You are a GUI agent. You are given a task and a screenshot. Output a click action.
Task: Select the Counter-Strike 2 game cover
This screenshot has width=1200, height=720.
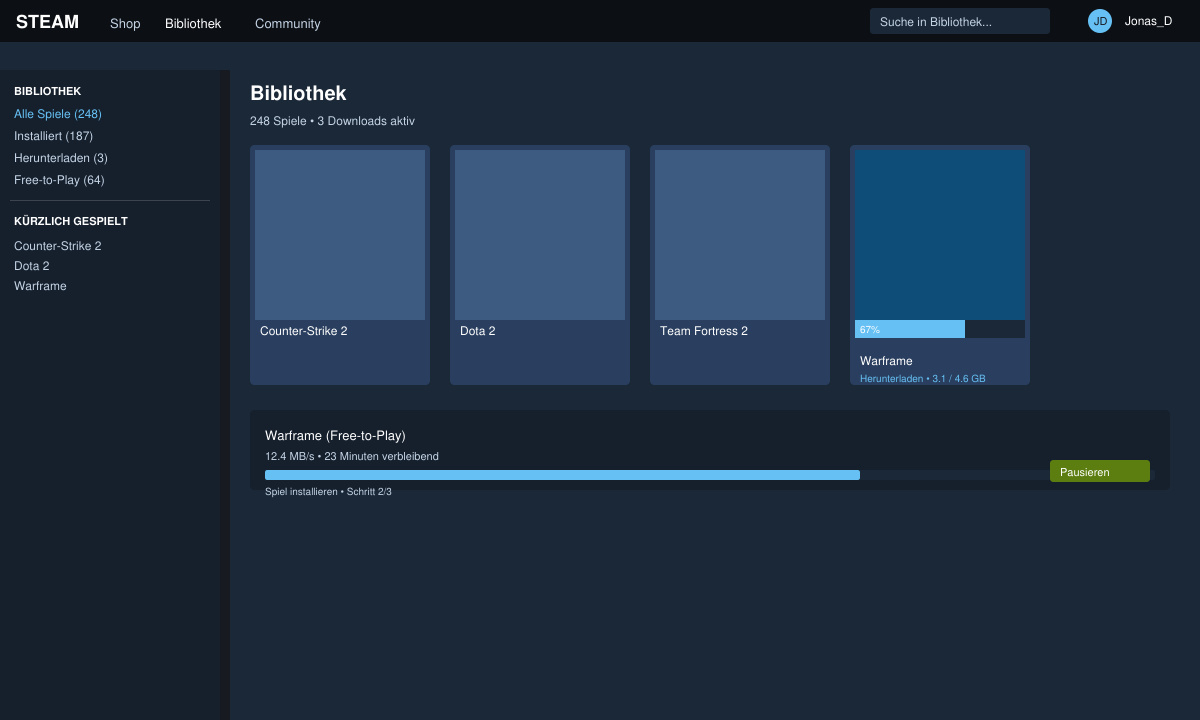coord(340,235)
